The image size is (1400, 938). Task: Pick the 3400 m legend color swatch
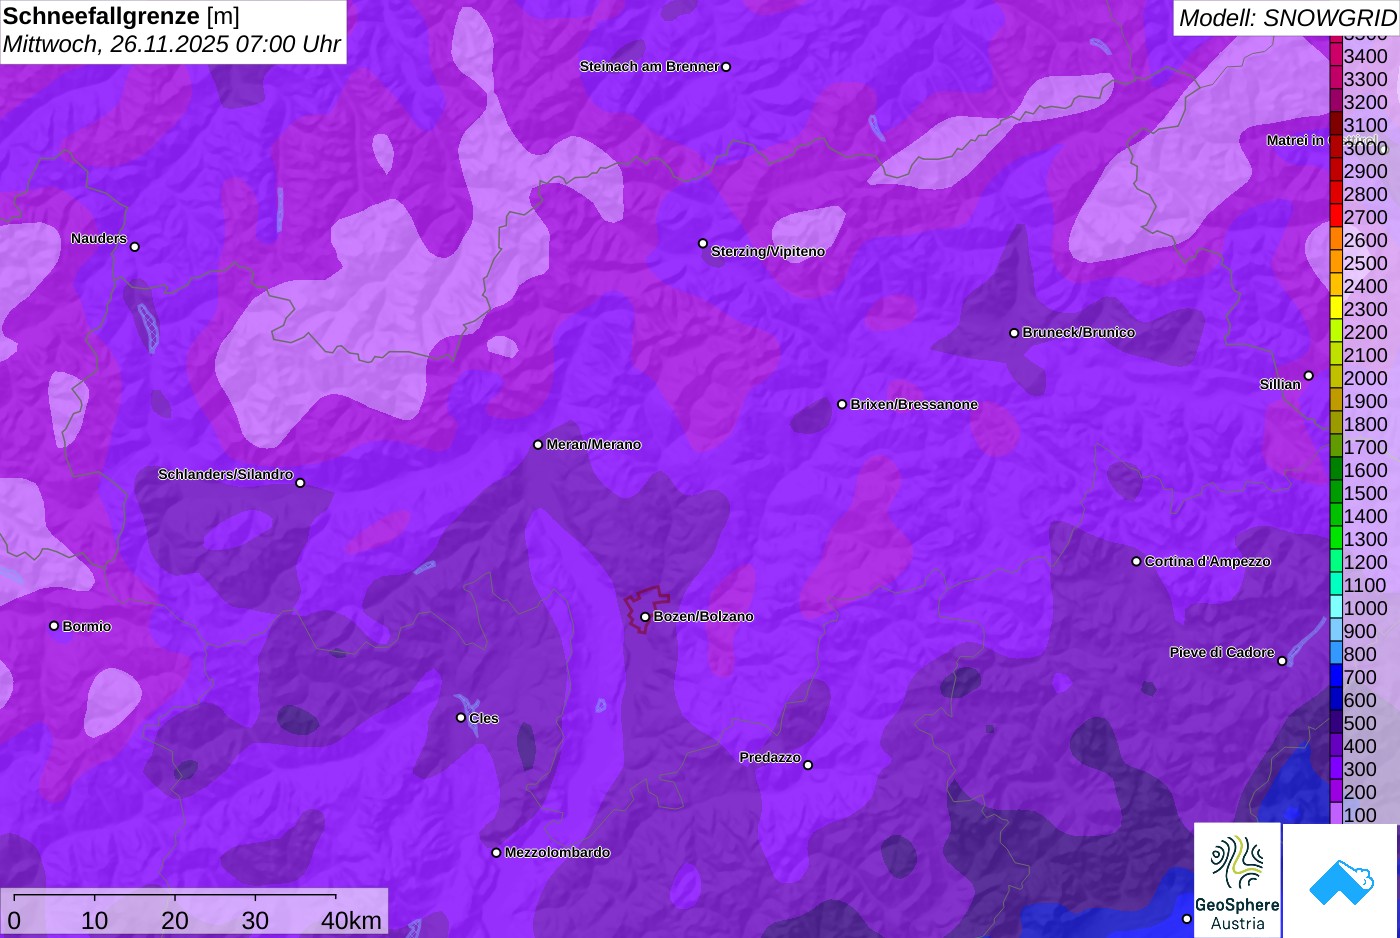click(1336, 56)
